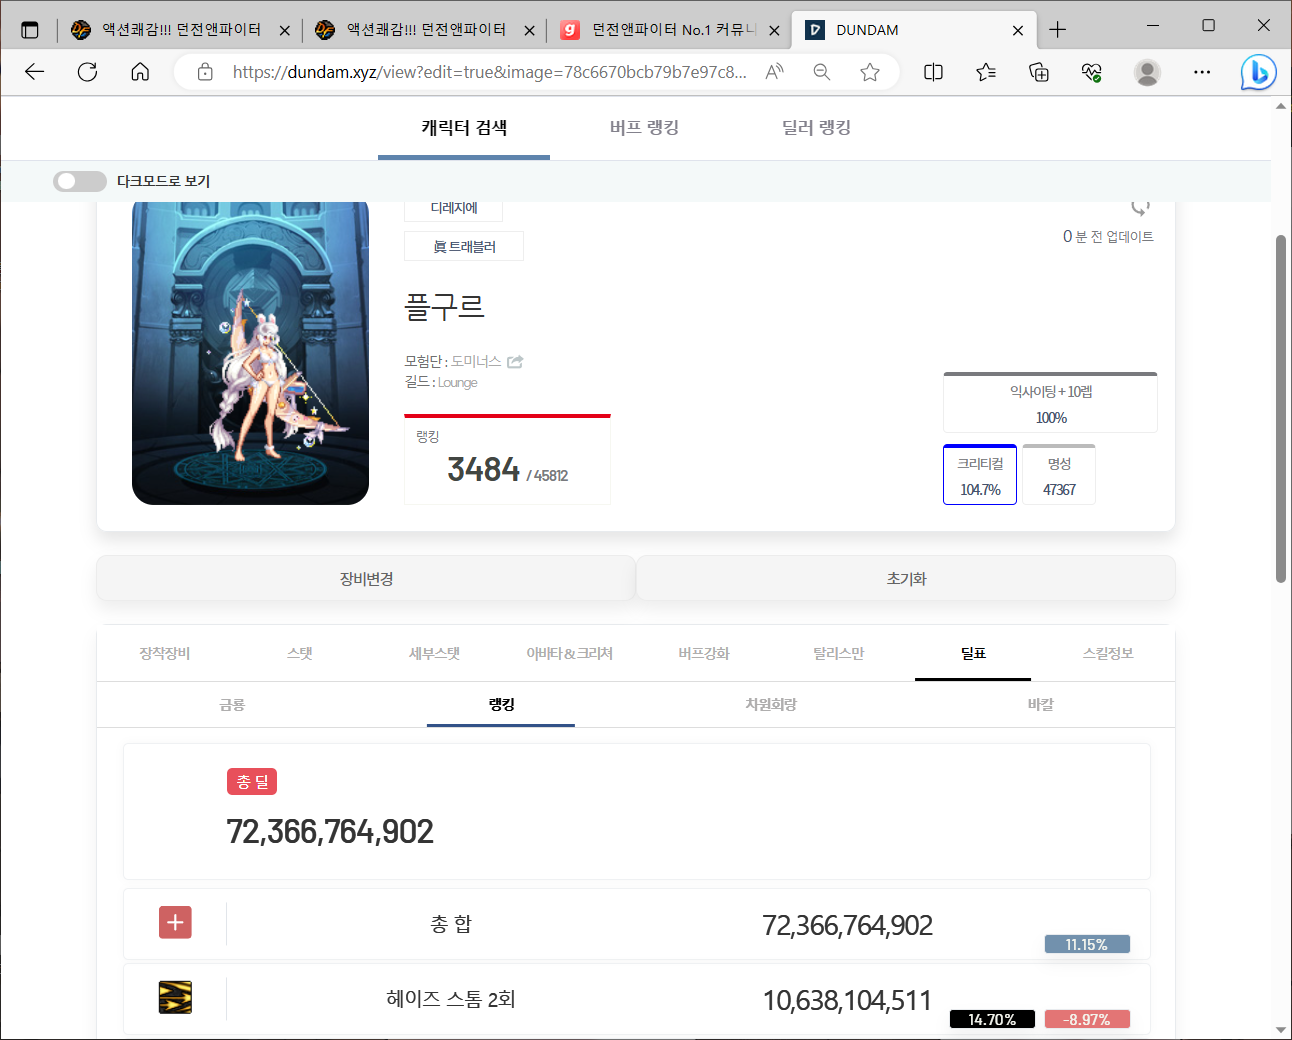Screen dimensions: 1292x1040
Task: Open a new browser tab
Action: [1057, 30]
